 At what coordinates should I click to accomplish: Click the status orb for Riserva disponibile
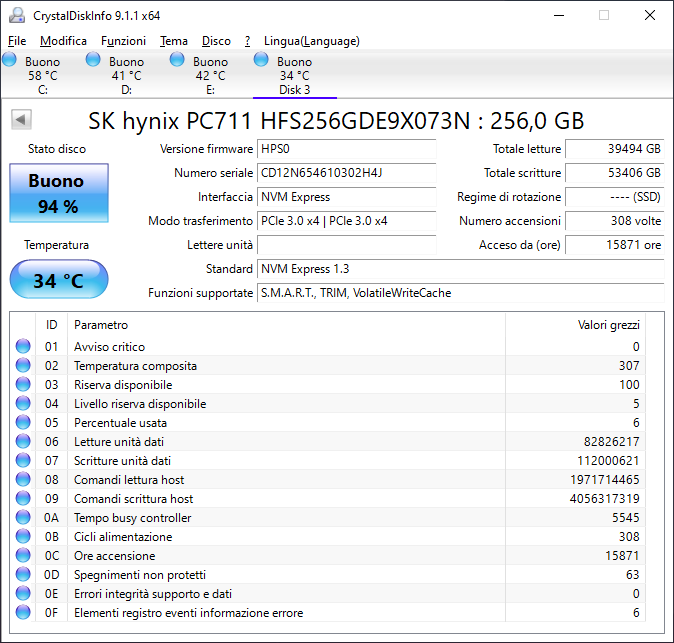(23, 384)
